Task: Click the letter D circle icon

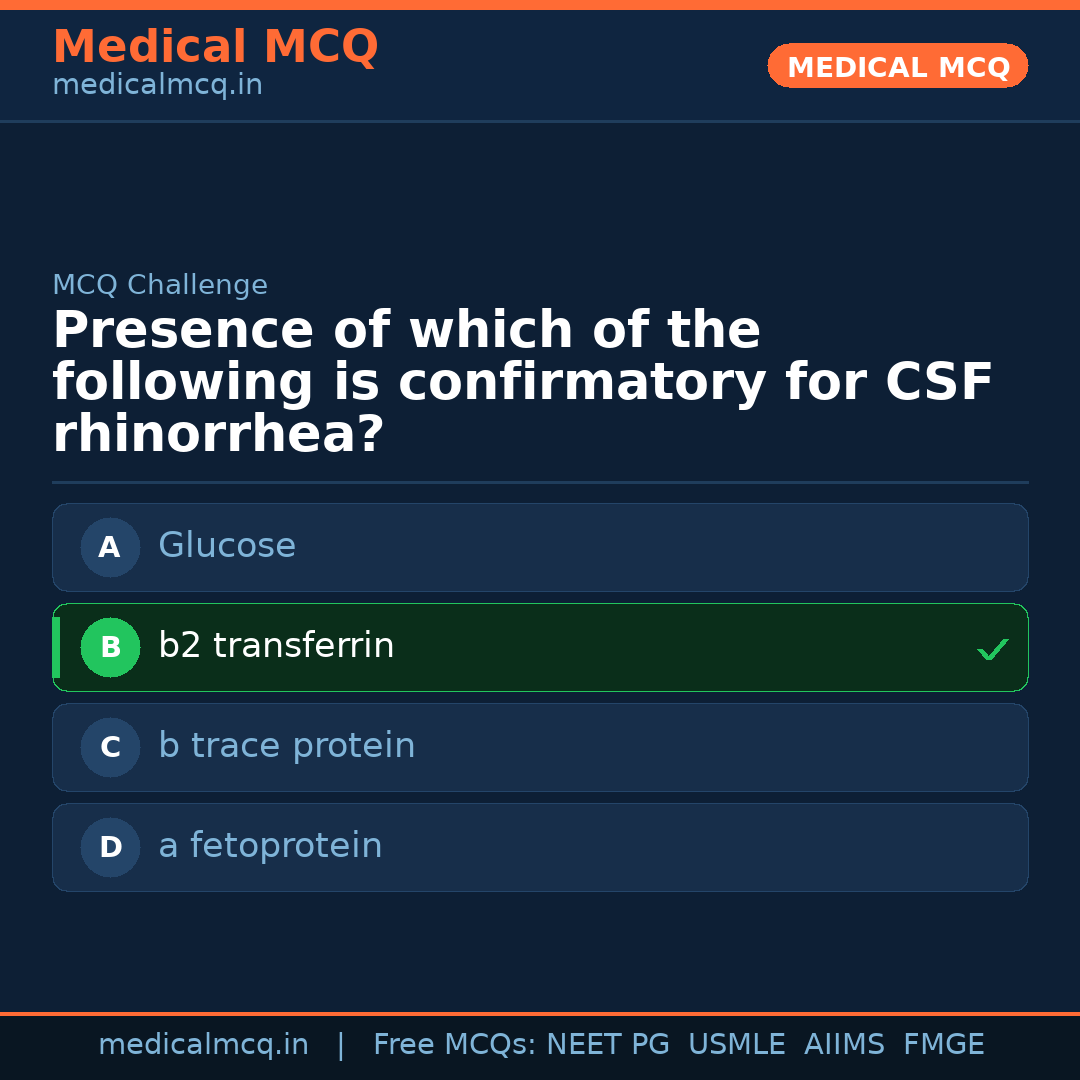Action: click(110, 847)
